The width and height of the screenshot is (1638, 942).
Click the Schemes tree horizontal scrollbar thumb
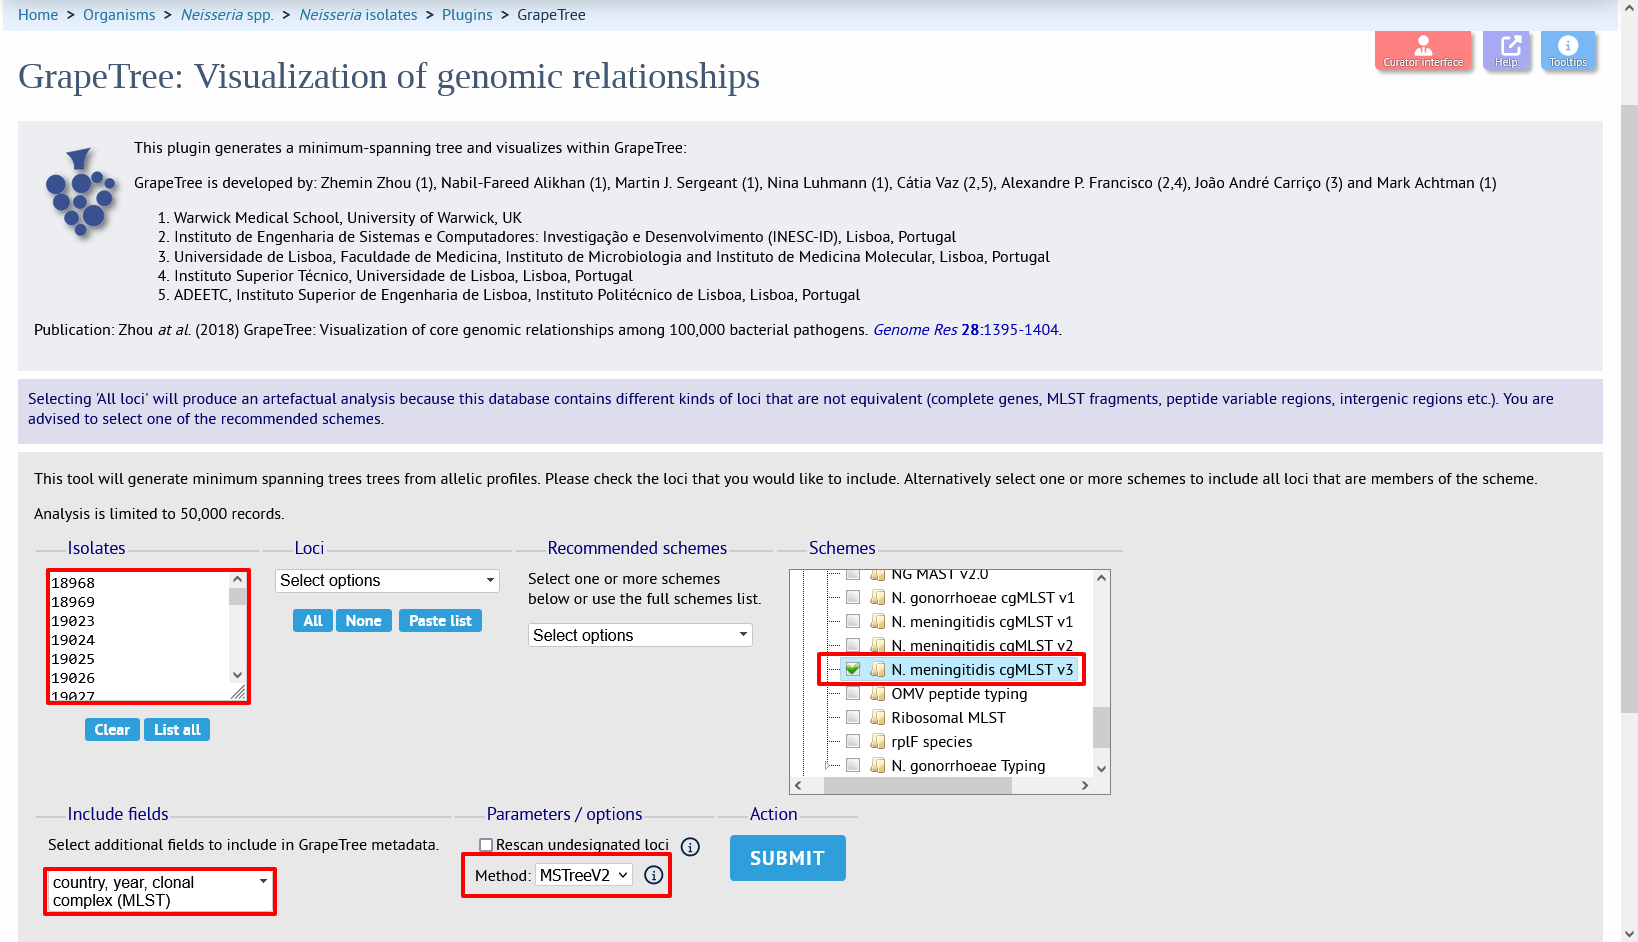[918, 786]
